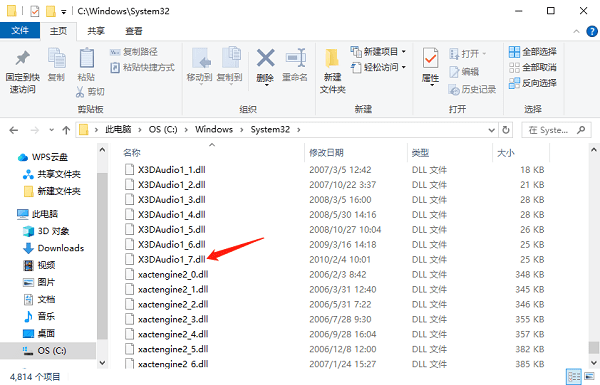The width and height of the screenshot is (600, 385).
Task: Click the Back navigation arrow
Action: [x=14, y=130]
